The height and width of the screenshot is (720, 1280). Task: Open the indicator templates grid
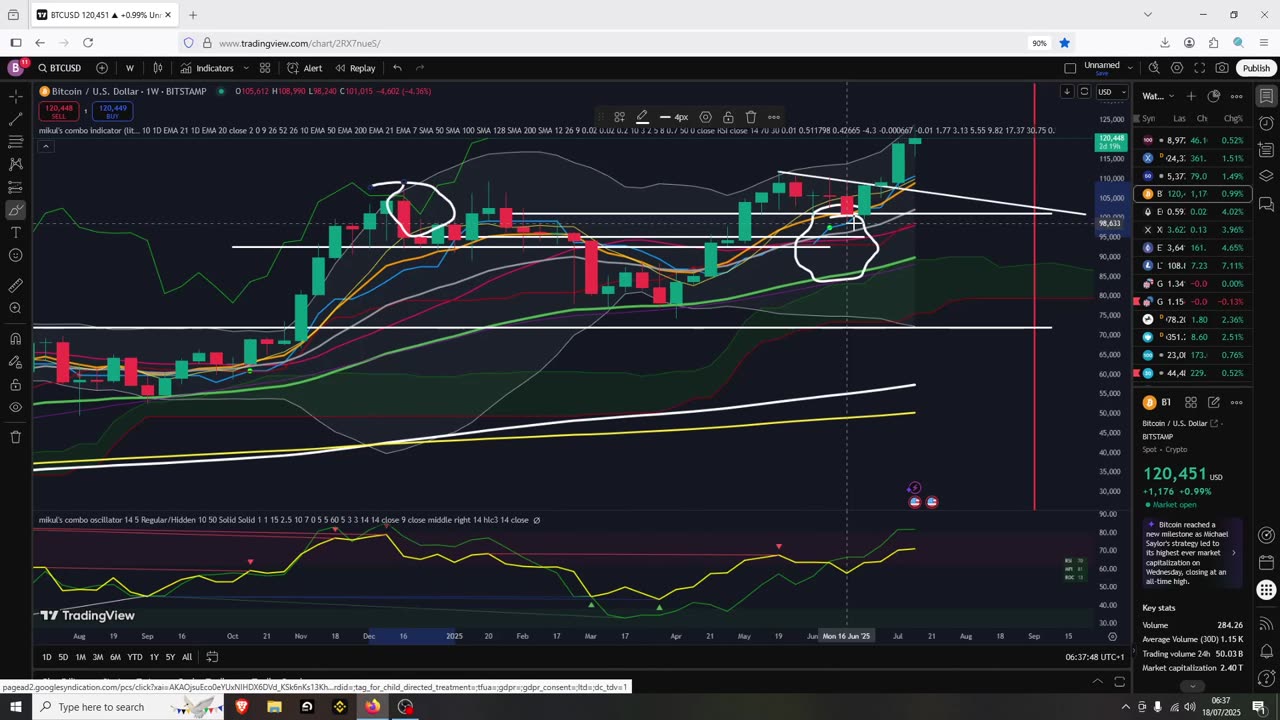coord(265,68)
